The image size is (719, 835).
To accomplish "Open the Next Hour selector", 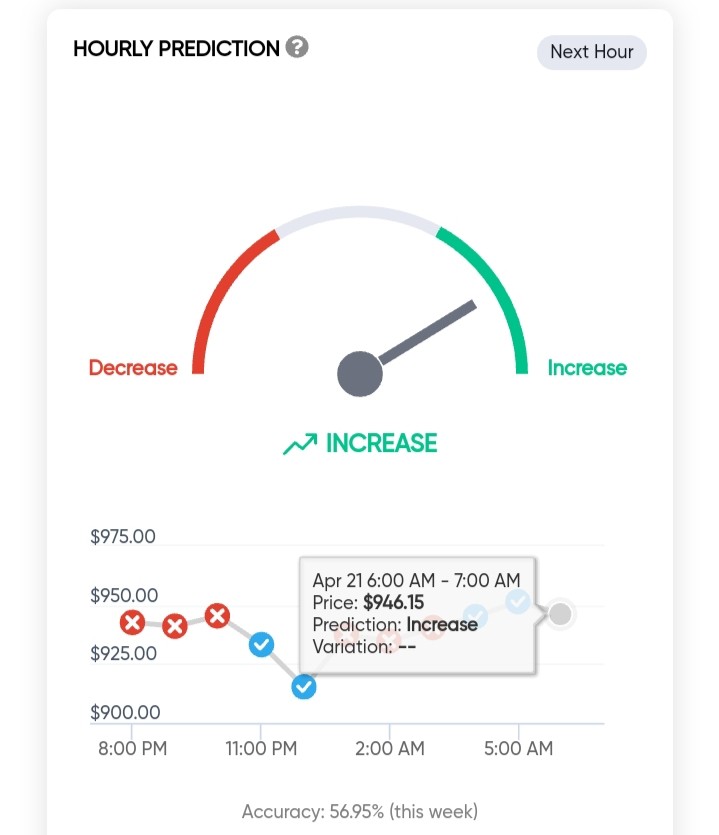I will (592, 52).
